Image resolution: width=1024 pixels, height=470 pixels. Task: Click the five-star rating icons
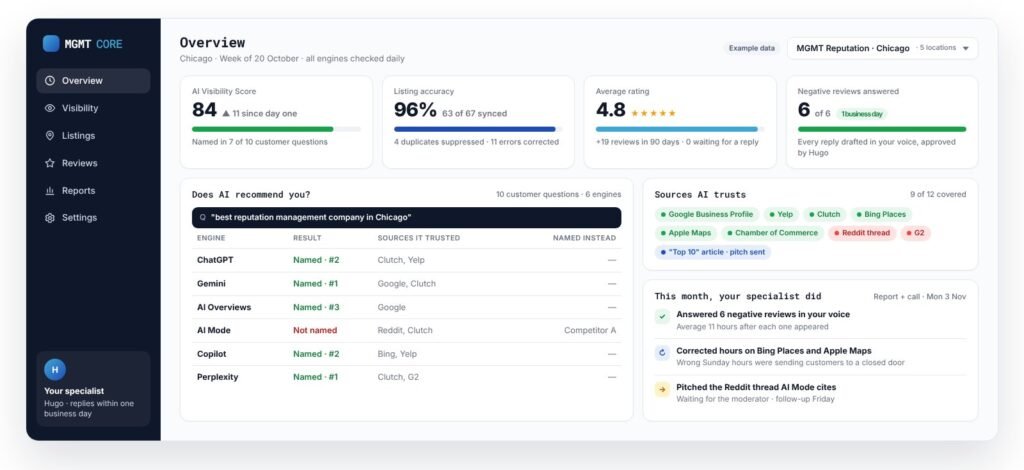point(653,114)
